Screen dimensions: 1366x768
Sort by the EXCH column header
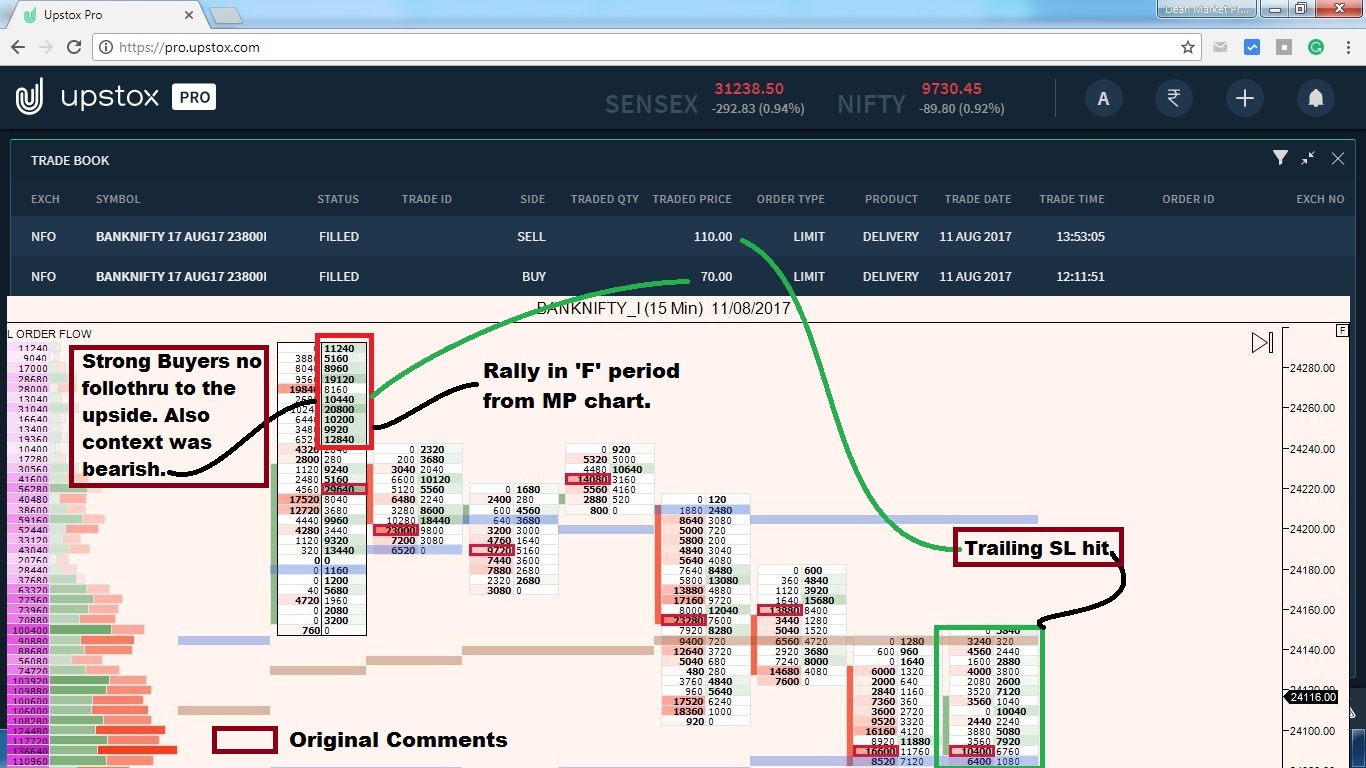(x=45, y=199)
